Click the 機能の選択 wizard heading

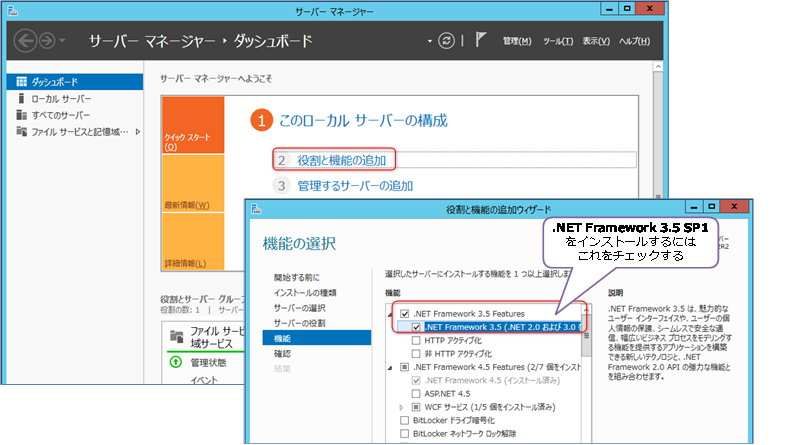299,243
